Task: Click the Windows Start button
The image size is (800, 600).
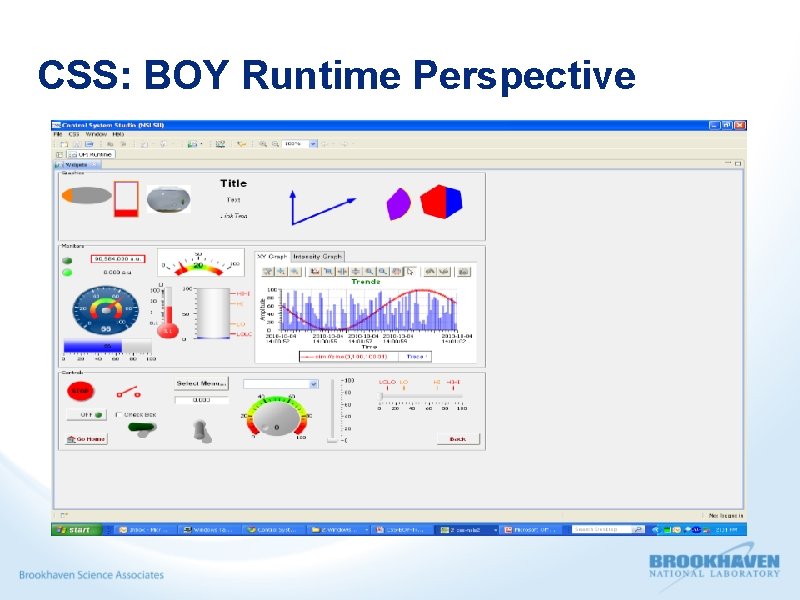Action: pos(76,530)
